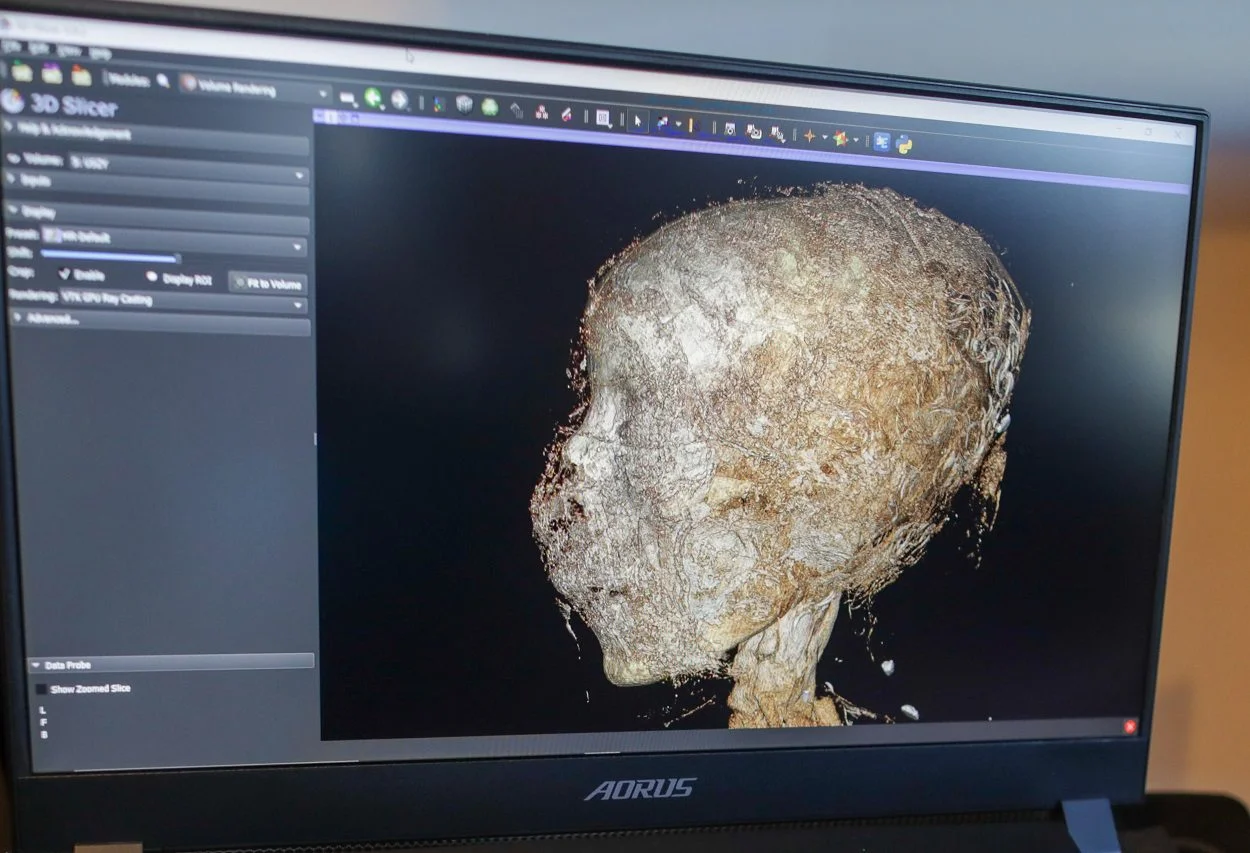Toggle Show Zoomed Slice in Data Probe
1250x853 pixels.
(x=40, y=688)
